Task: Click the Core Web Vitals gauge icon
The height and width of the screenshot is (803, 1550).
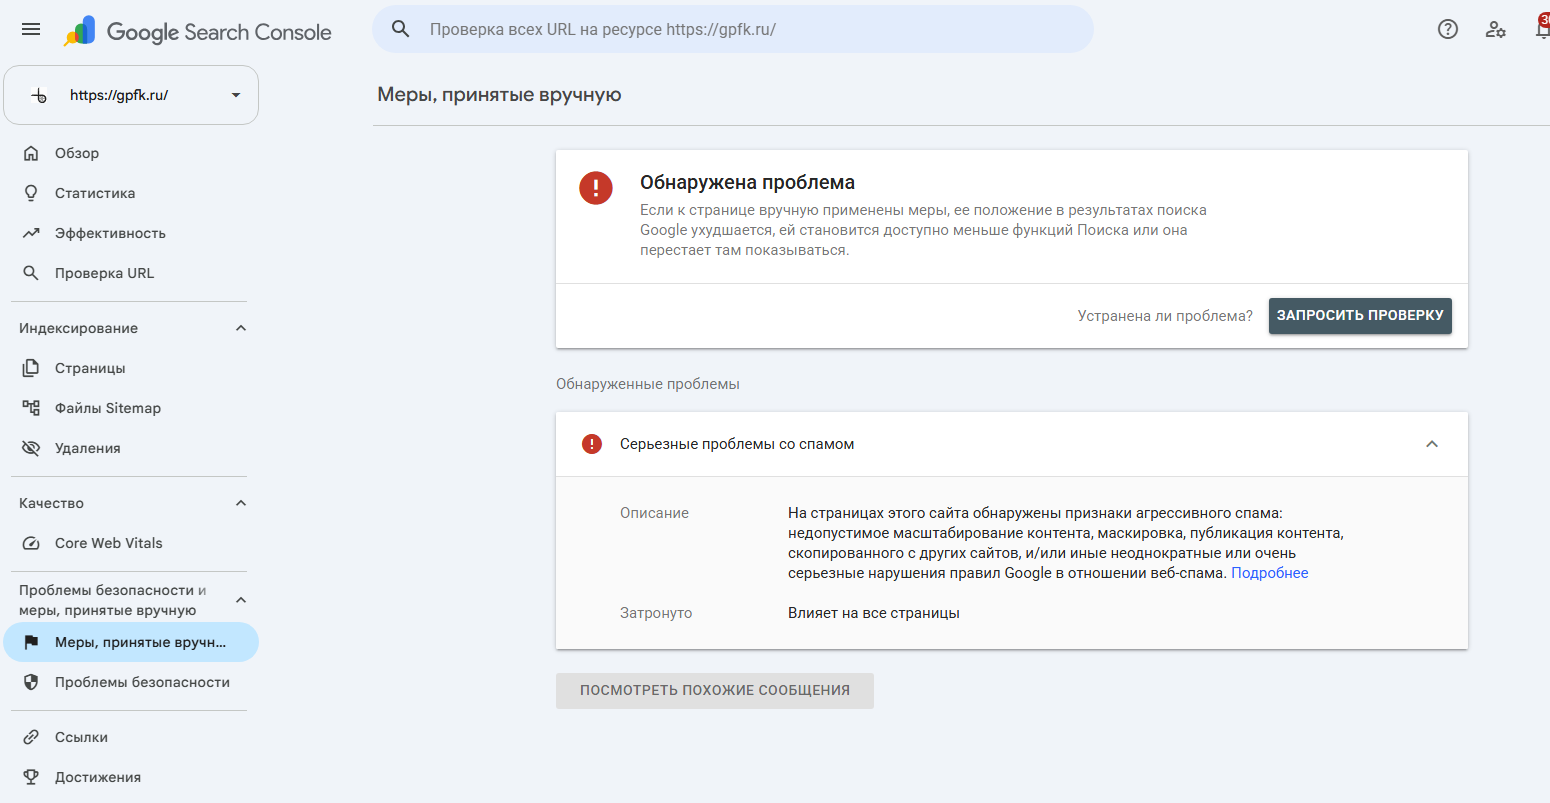Action: pyautogui.click(x=31, y=543)
